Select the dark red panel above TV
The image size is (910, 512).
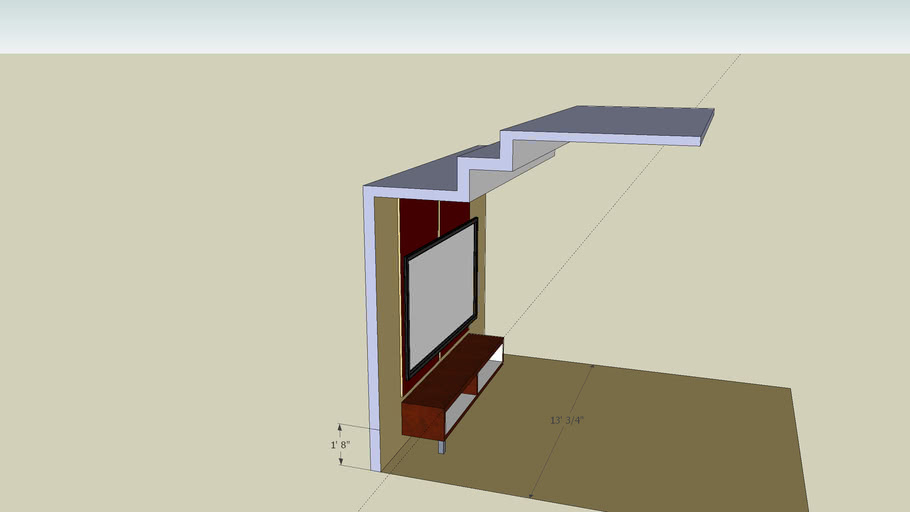point(418,222)
